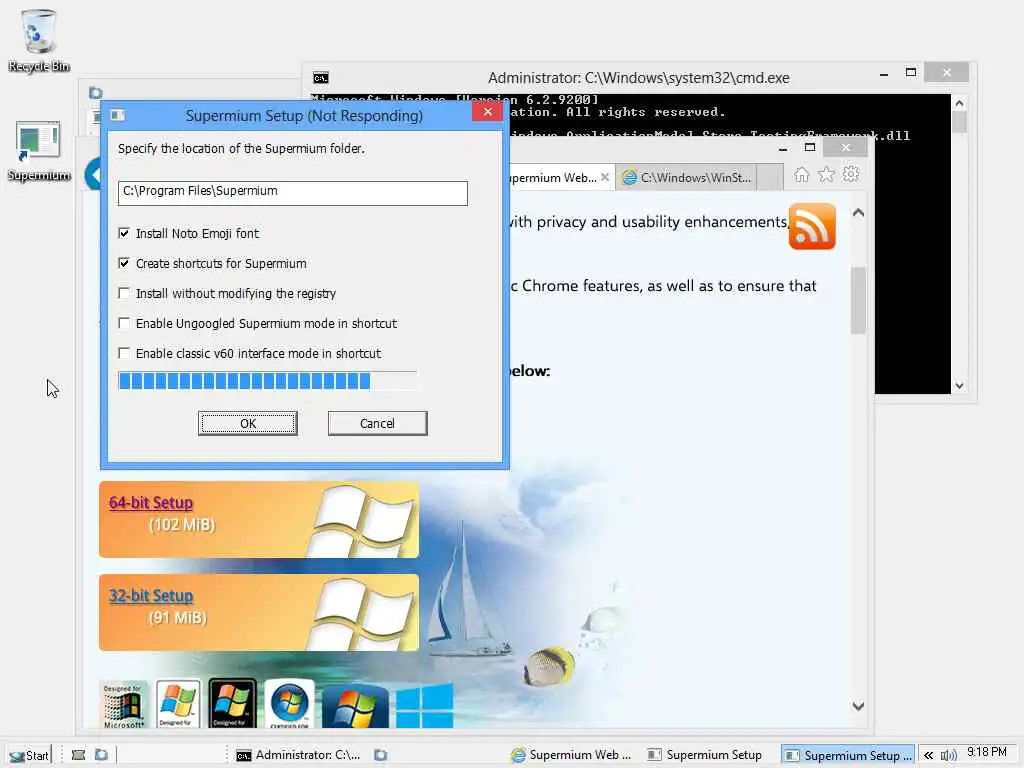Click the inactive Supermium Setup taskbar item

pos(705,755)
